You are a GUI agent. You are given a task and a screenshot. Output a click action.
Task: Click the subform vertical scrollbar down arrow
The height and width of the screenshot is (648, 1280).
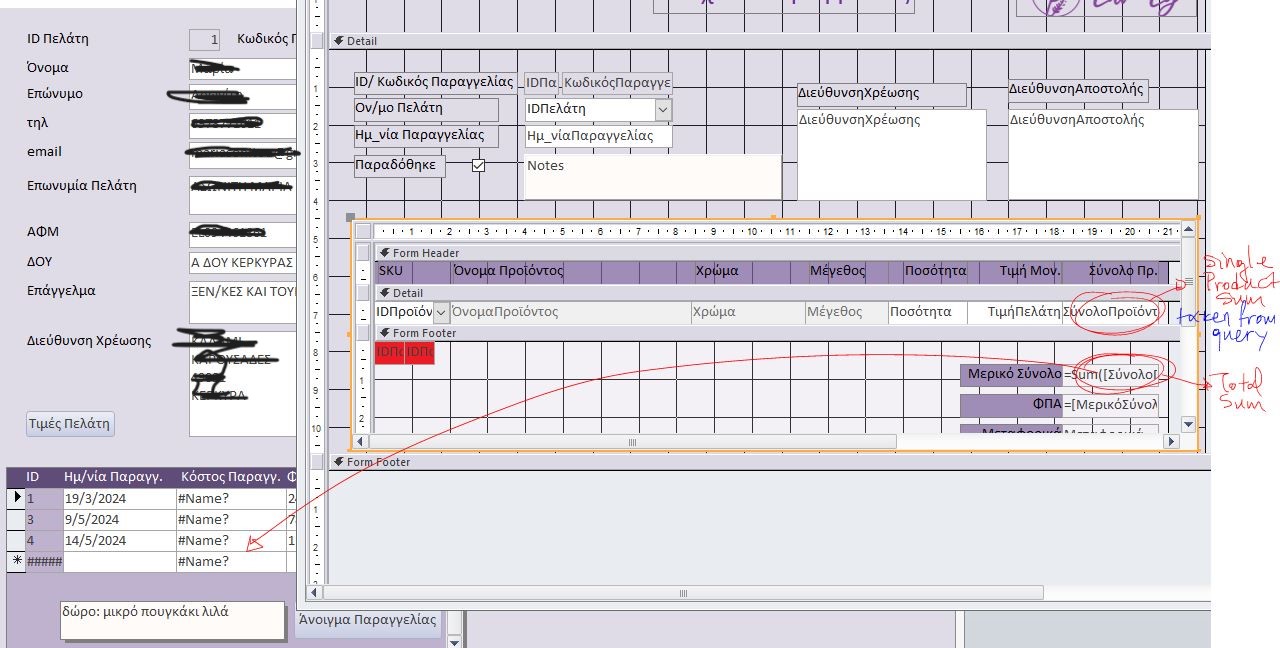tap(1188, 425)
